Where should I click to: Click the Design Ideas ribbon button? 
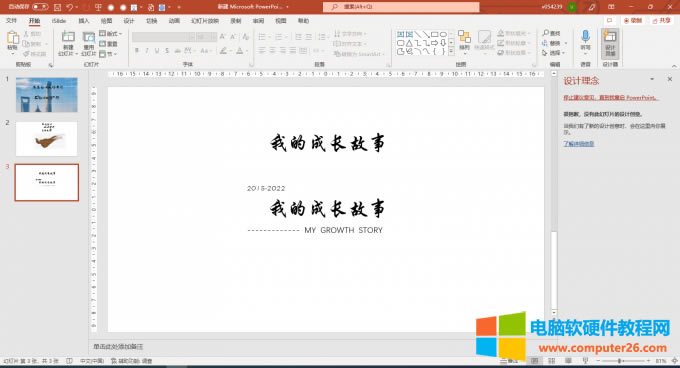(x=610, y=43)
